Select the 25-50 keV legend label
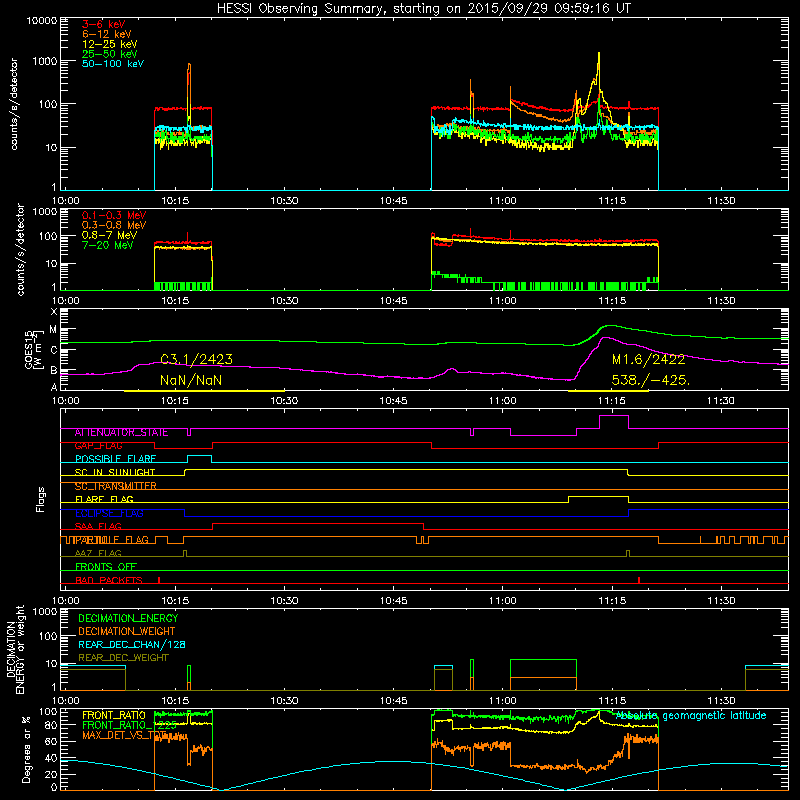 coord(109,54)
